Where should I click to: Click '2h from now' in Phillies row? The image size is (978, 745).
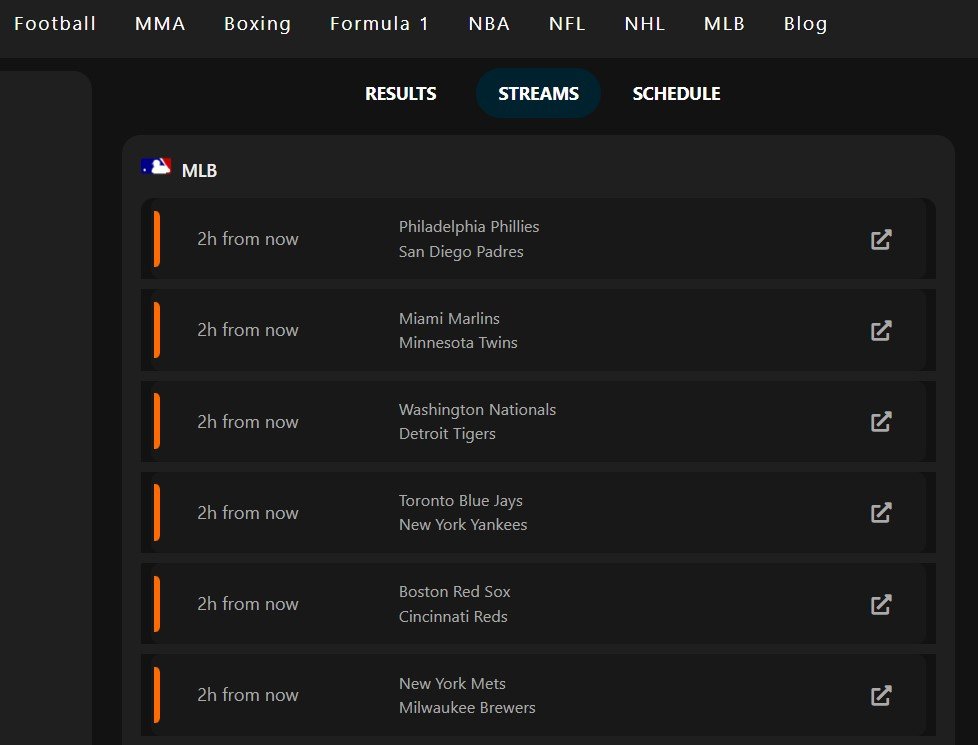248,239
